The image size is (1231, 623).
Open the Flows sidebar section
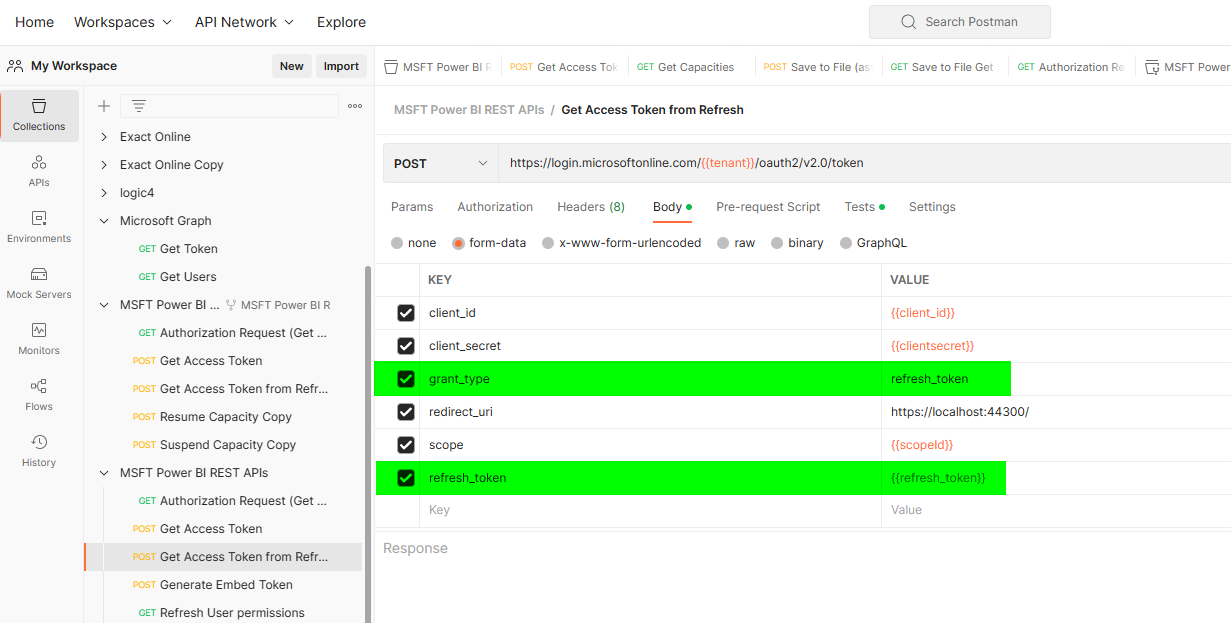(x=39, y=395)
